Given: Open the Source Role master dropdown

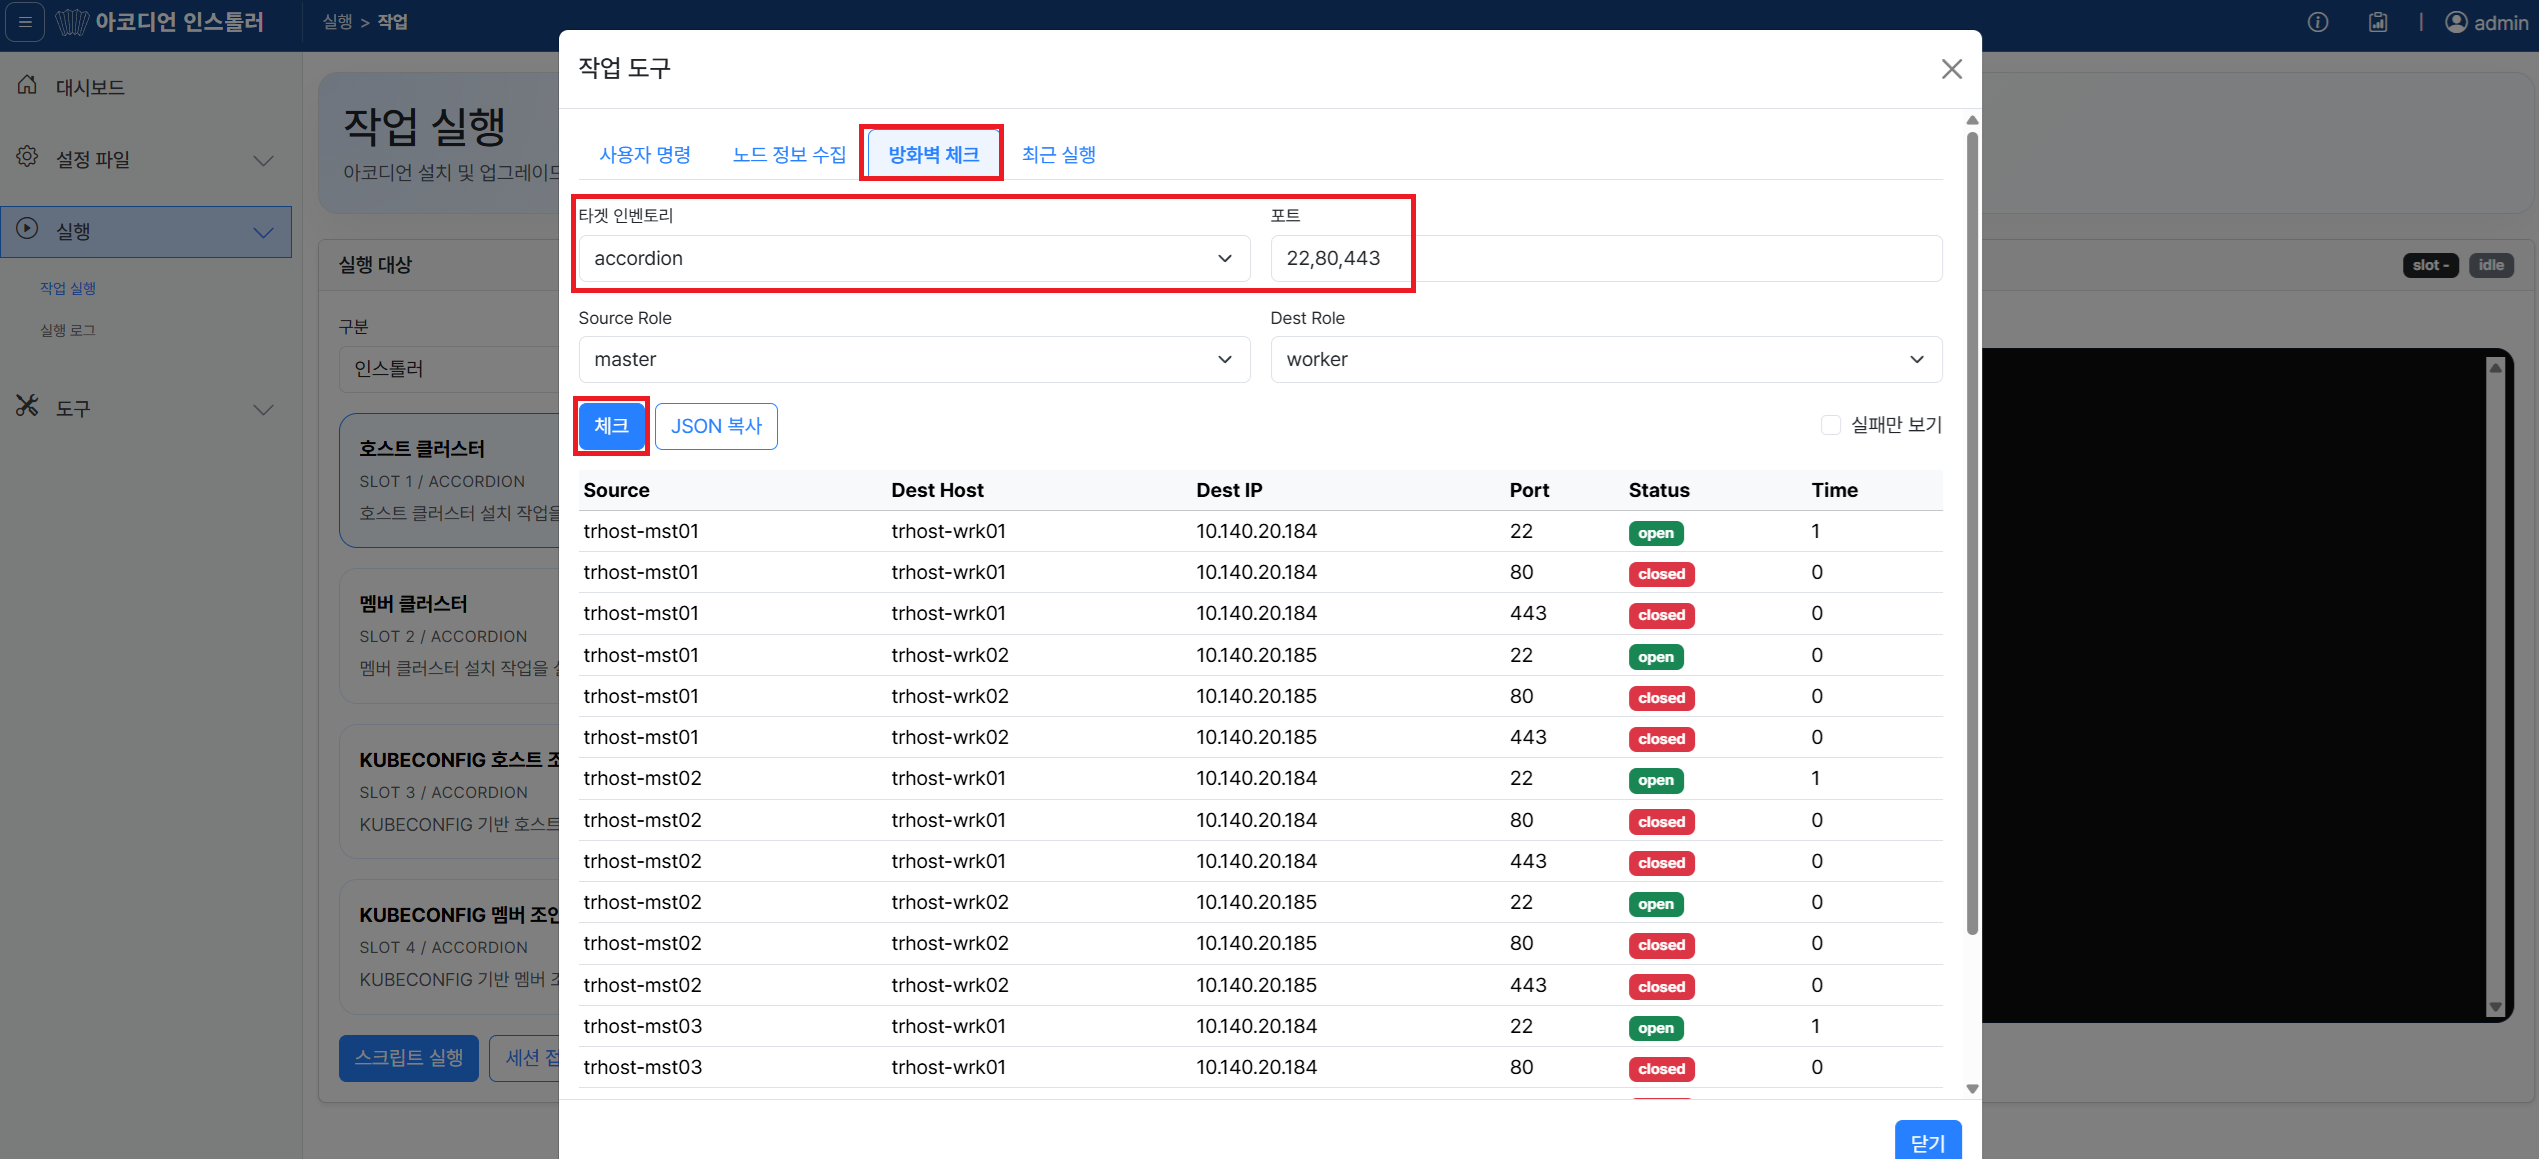Looking at the screenshot, I should [x=914, y=359].
